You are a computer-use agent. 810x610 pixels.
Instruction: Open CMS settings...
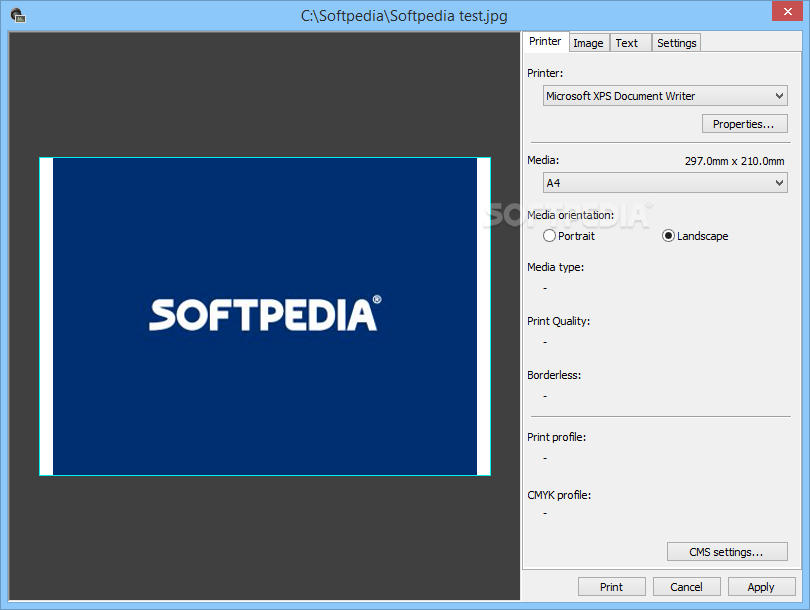pyautogui.click(x=727, y=552)
